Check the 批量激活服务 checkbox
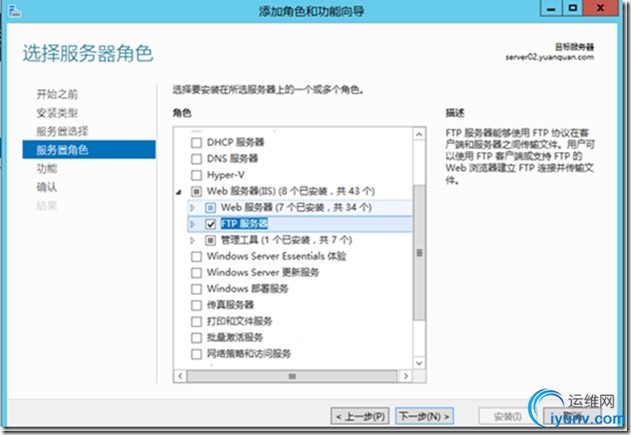The image size is (631, 435). click(x=196, y=337)
